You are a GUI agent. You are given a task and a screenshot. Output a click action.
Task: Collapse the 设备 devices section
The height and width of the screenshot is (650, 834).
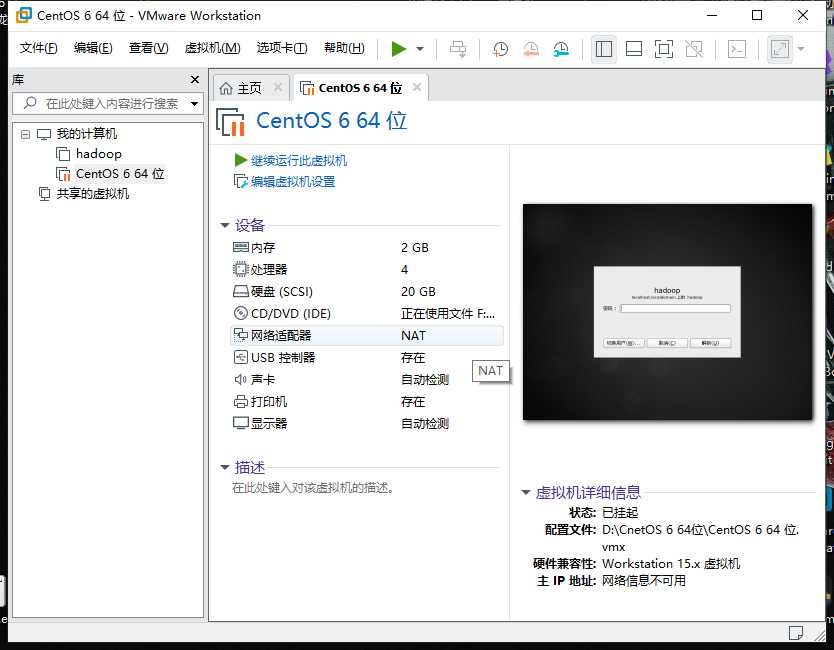pyautogui.click(x=224, y=226)
